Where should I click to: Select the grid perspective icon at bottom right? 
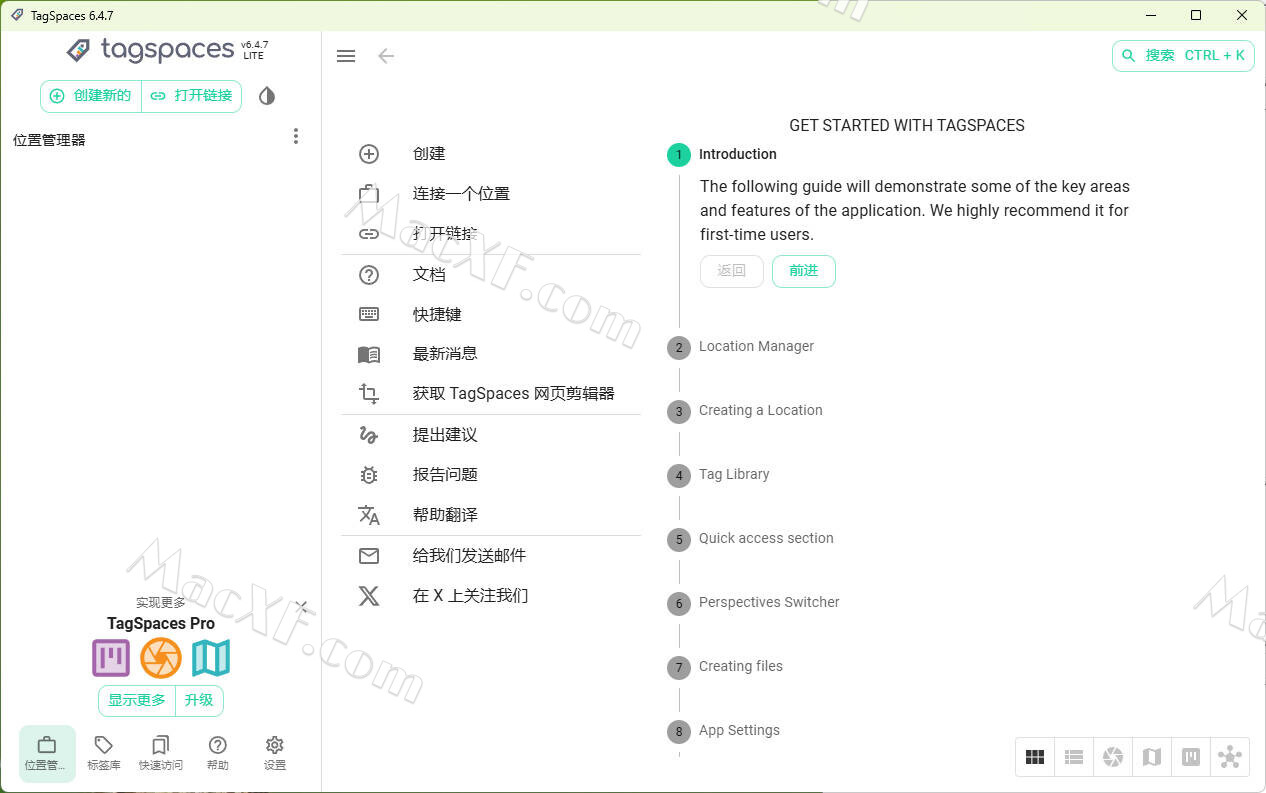coord(1035,758)
